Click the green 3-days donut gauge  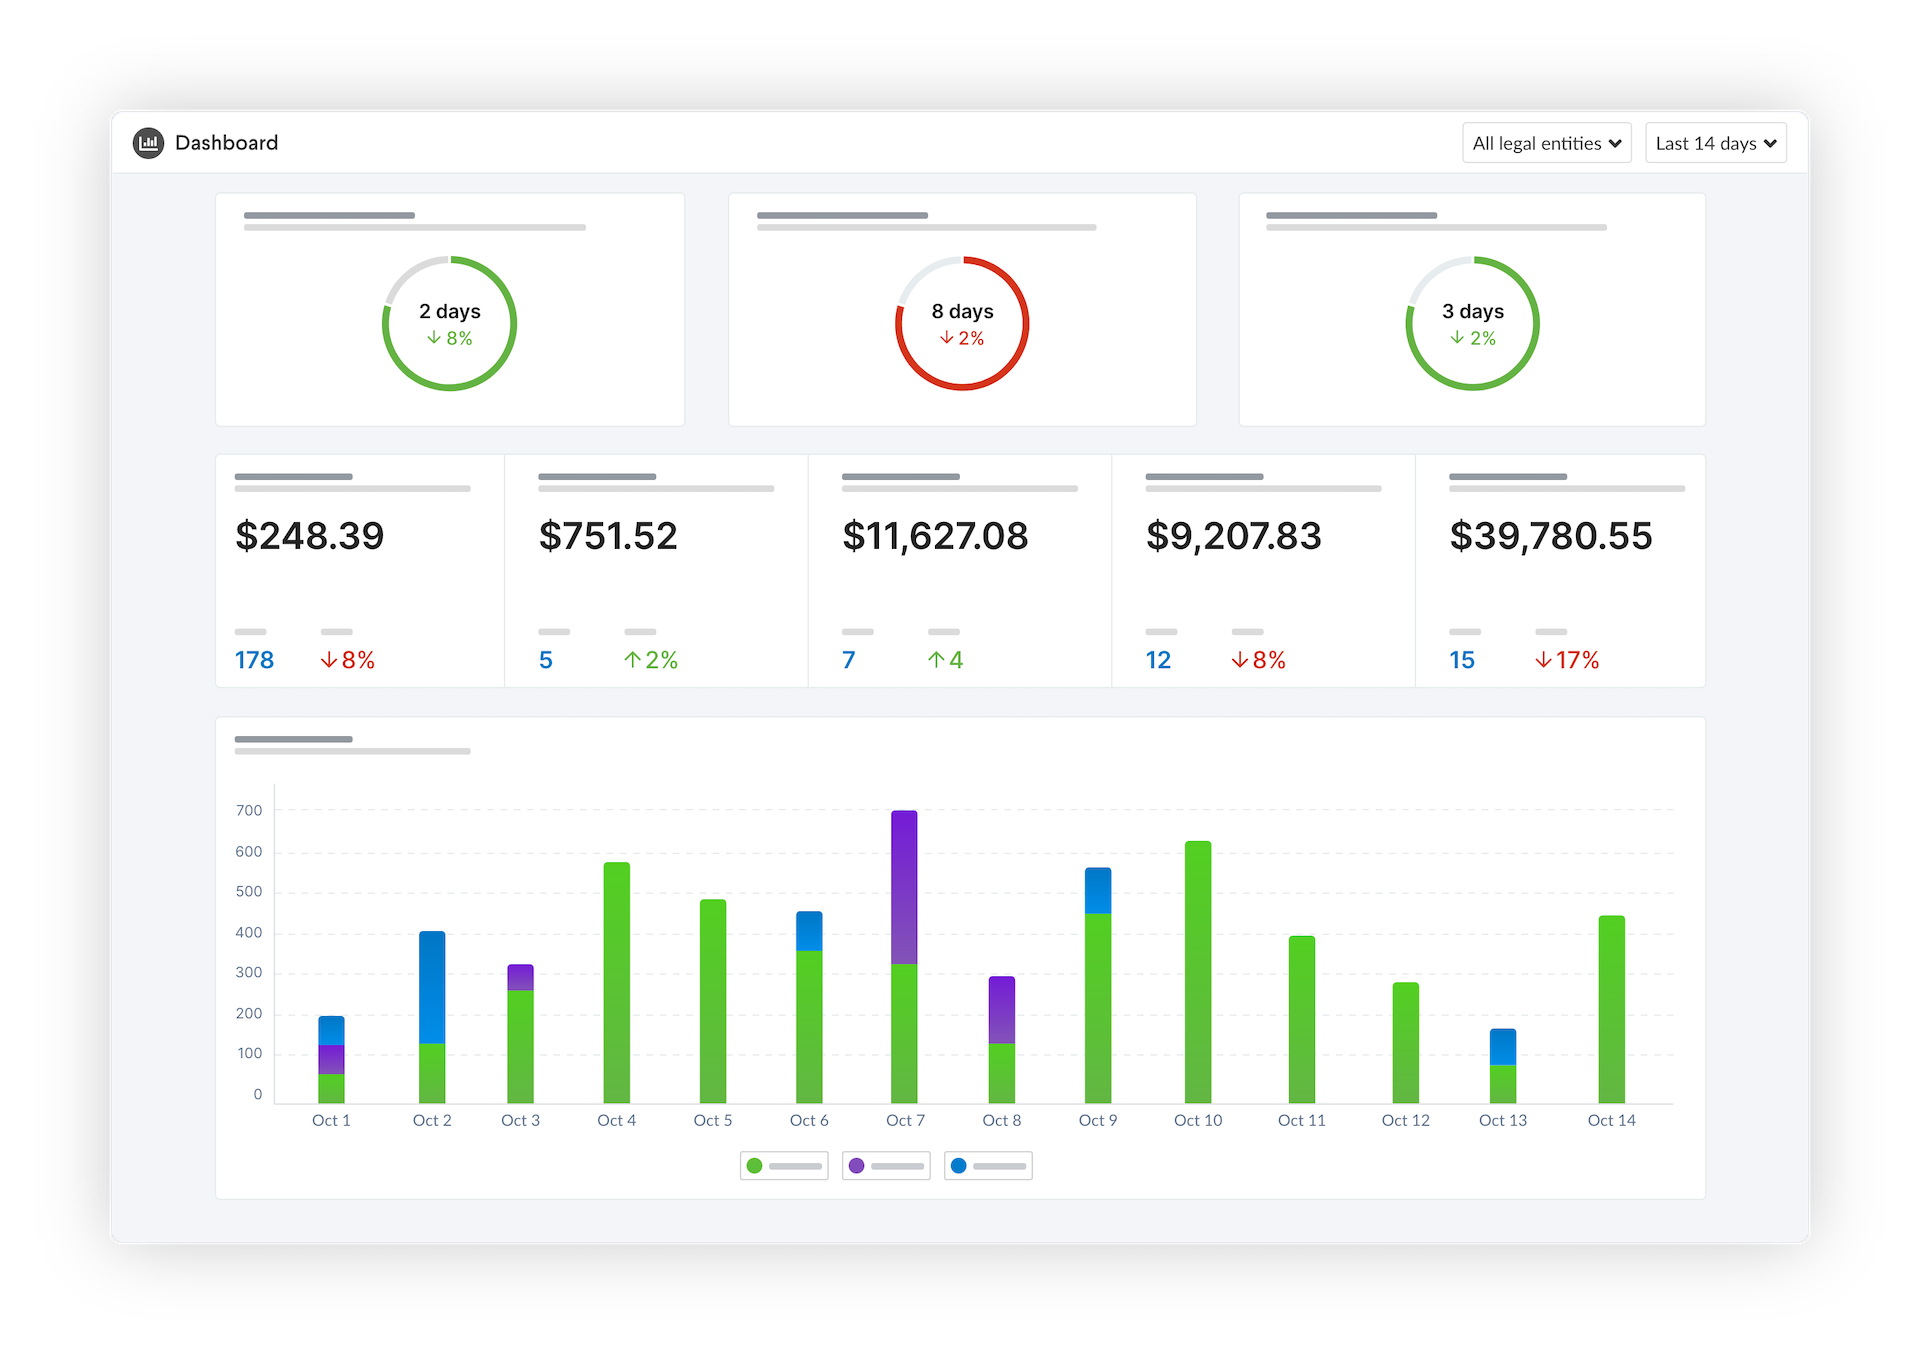point(1473,323)
